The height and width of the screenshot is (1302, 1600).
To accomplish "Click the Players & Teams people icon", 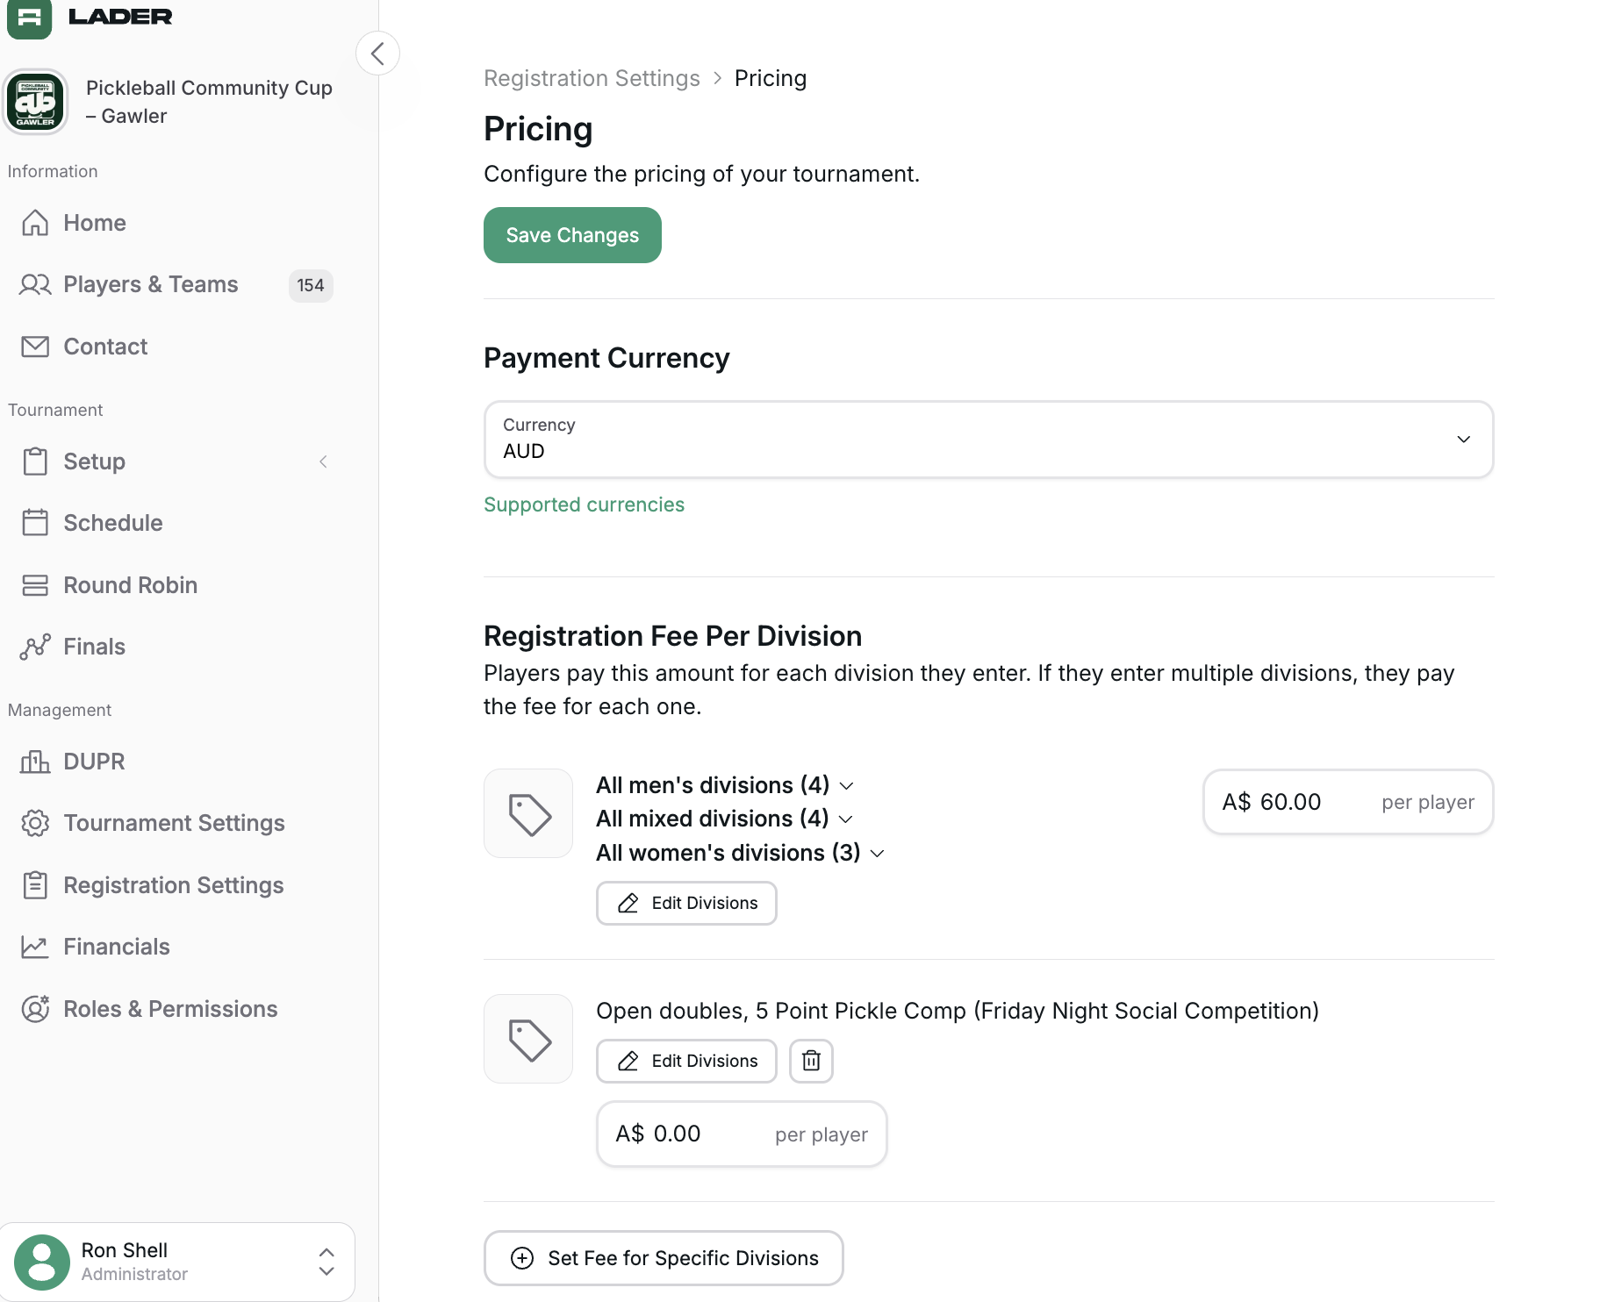I will (35, 284).
